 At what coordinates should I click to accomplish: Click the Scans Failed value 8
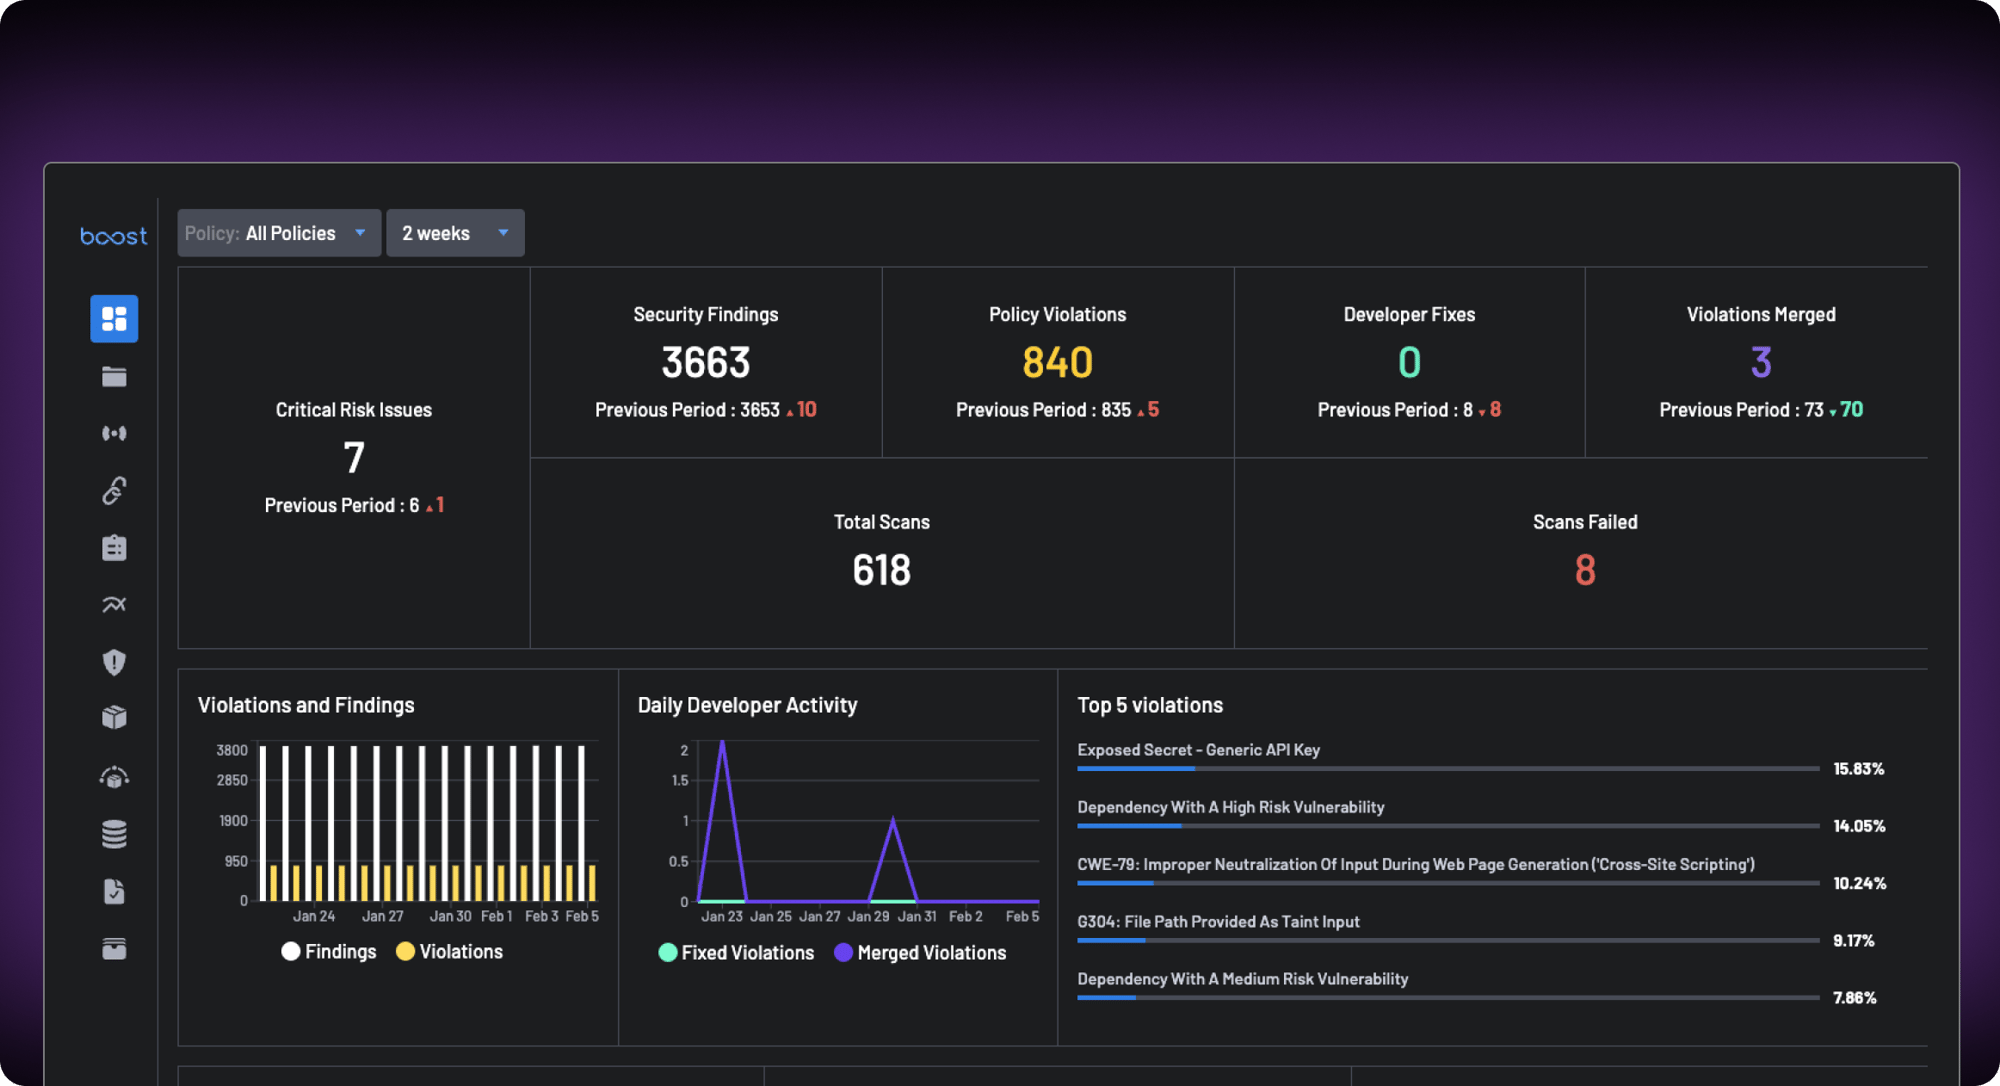click(1585, 571)
